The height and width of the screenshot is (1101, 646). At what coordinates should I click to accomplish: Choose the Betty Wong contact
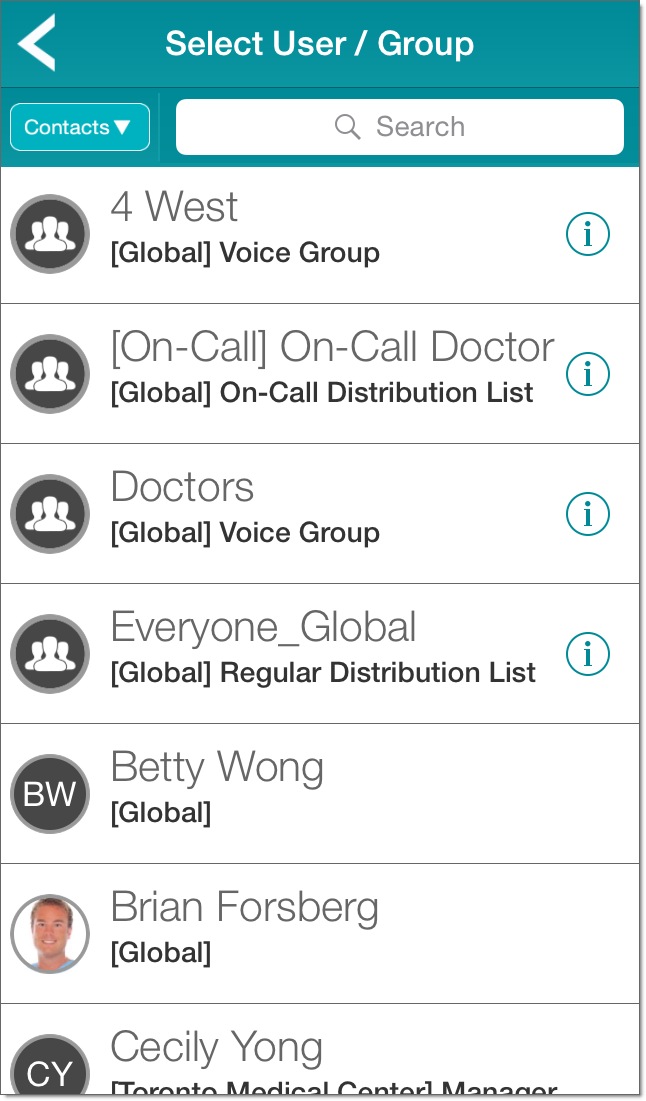click(217, 768)
